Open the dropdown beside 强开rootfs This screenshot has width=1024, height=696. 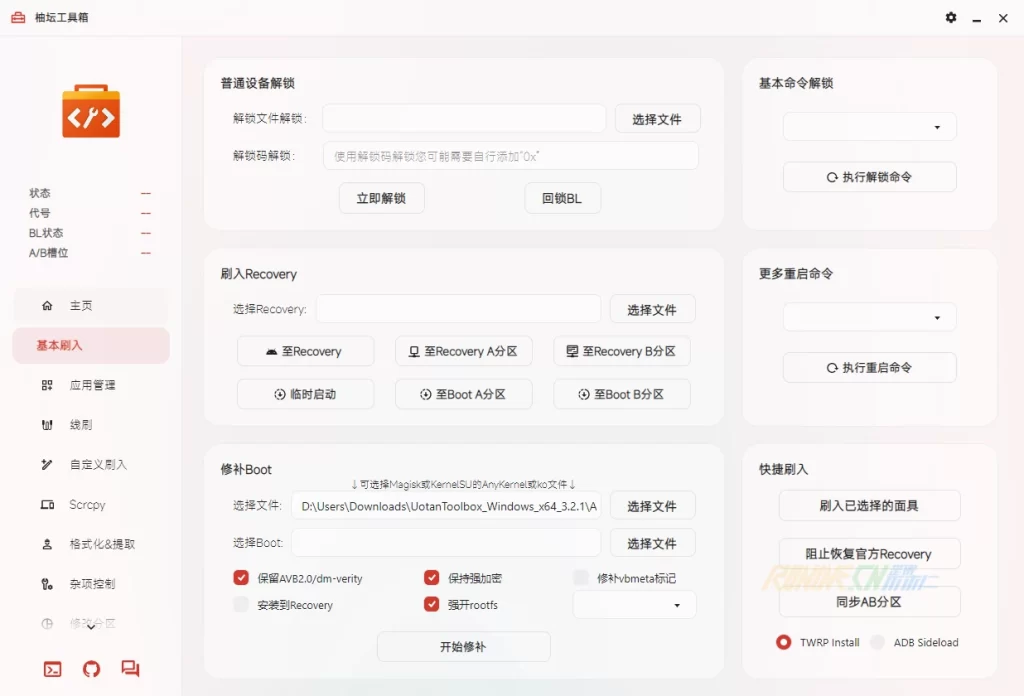coord(634,605)
